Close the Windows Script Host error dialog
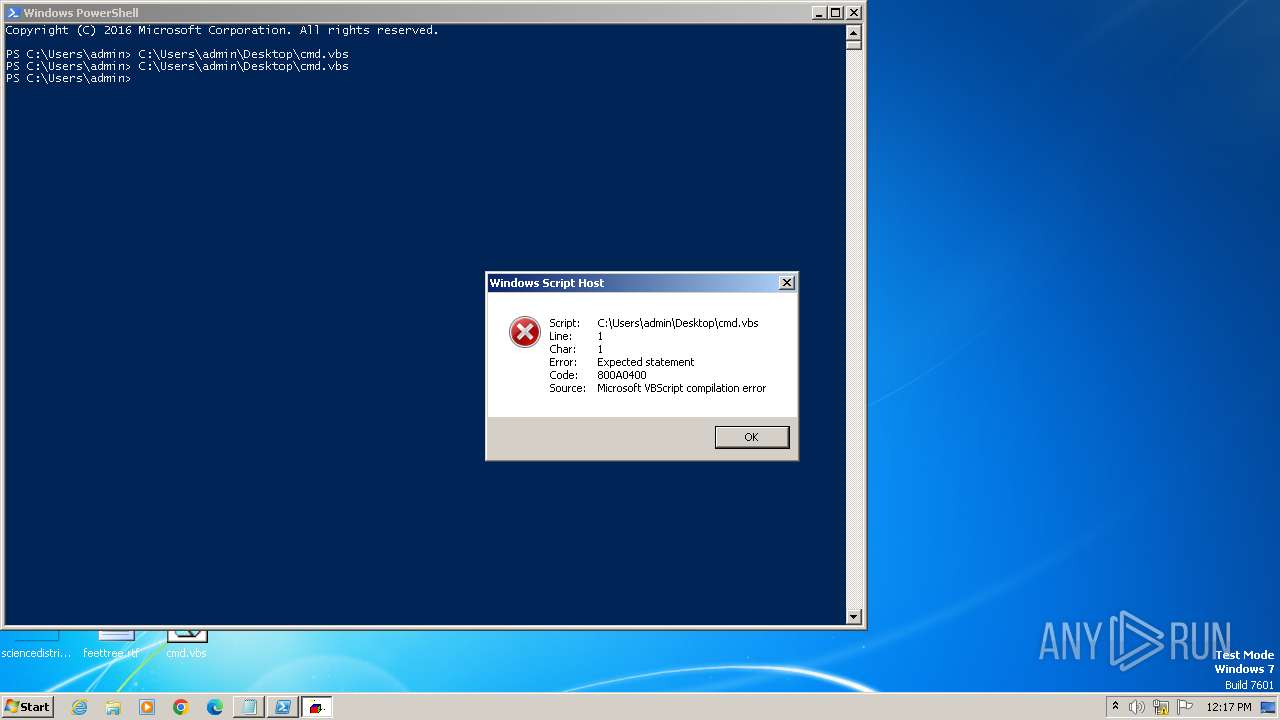 (x=786, y=283)
